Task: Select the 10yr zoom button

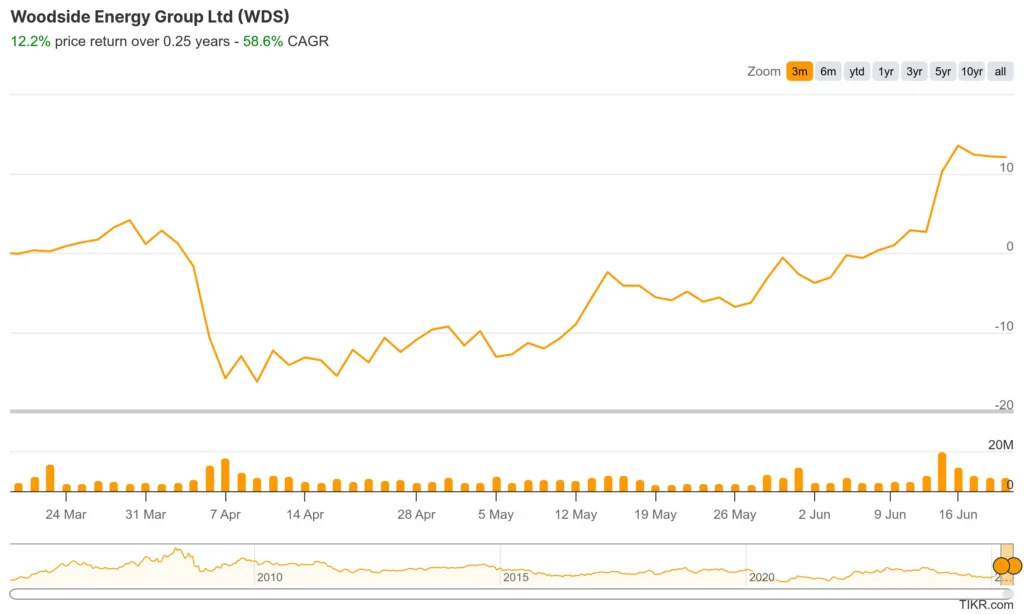Action: [972, 71]
